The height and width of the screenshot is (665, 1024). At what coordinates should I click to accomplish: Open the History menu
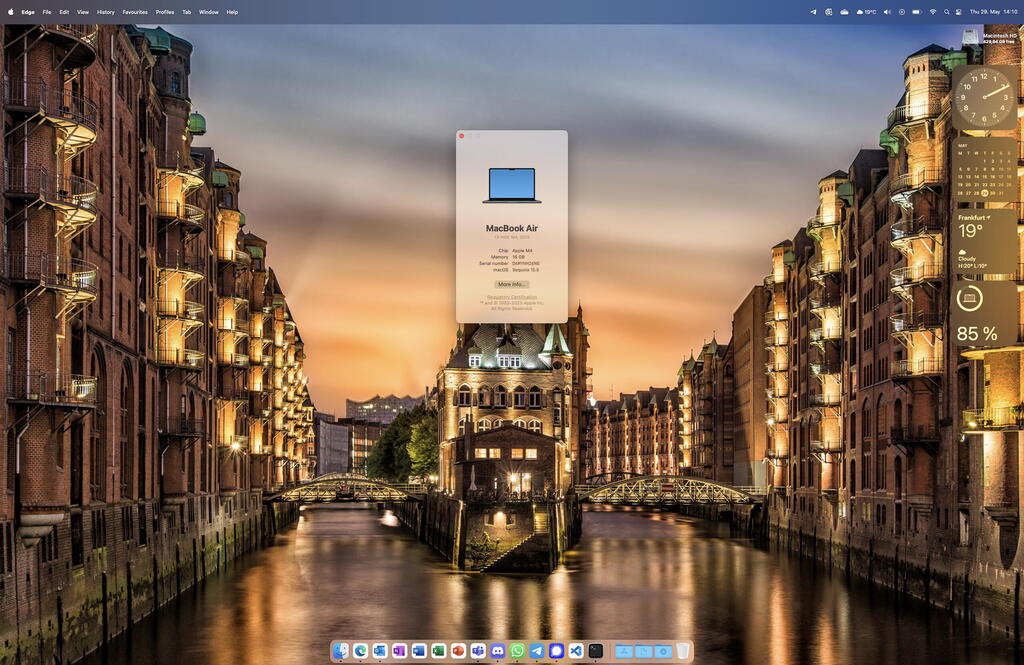tap(106, 12)
